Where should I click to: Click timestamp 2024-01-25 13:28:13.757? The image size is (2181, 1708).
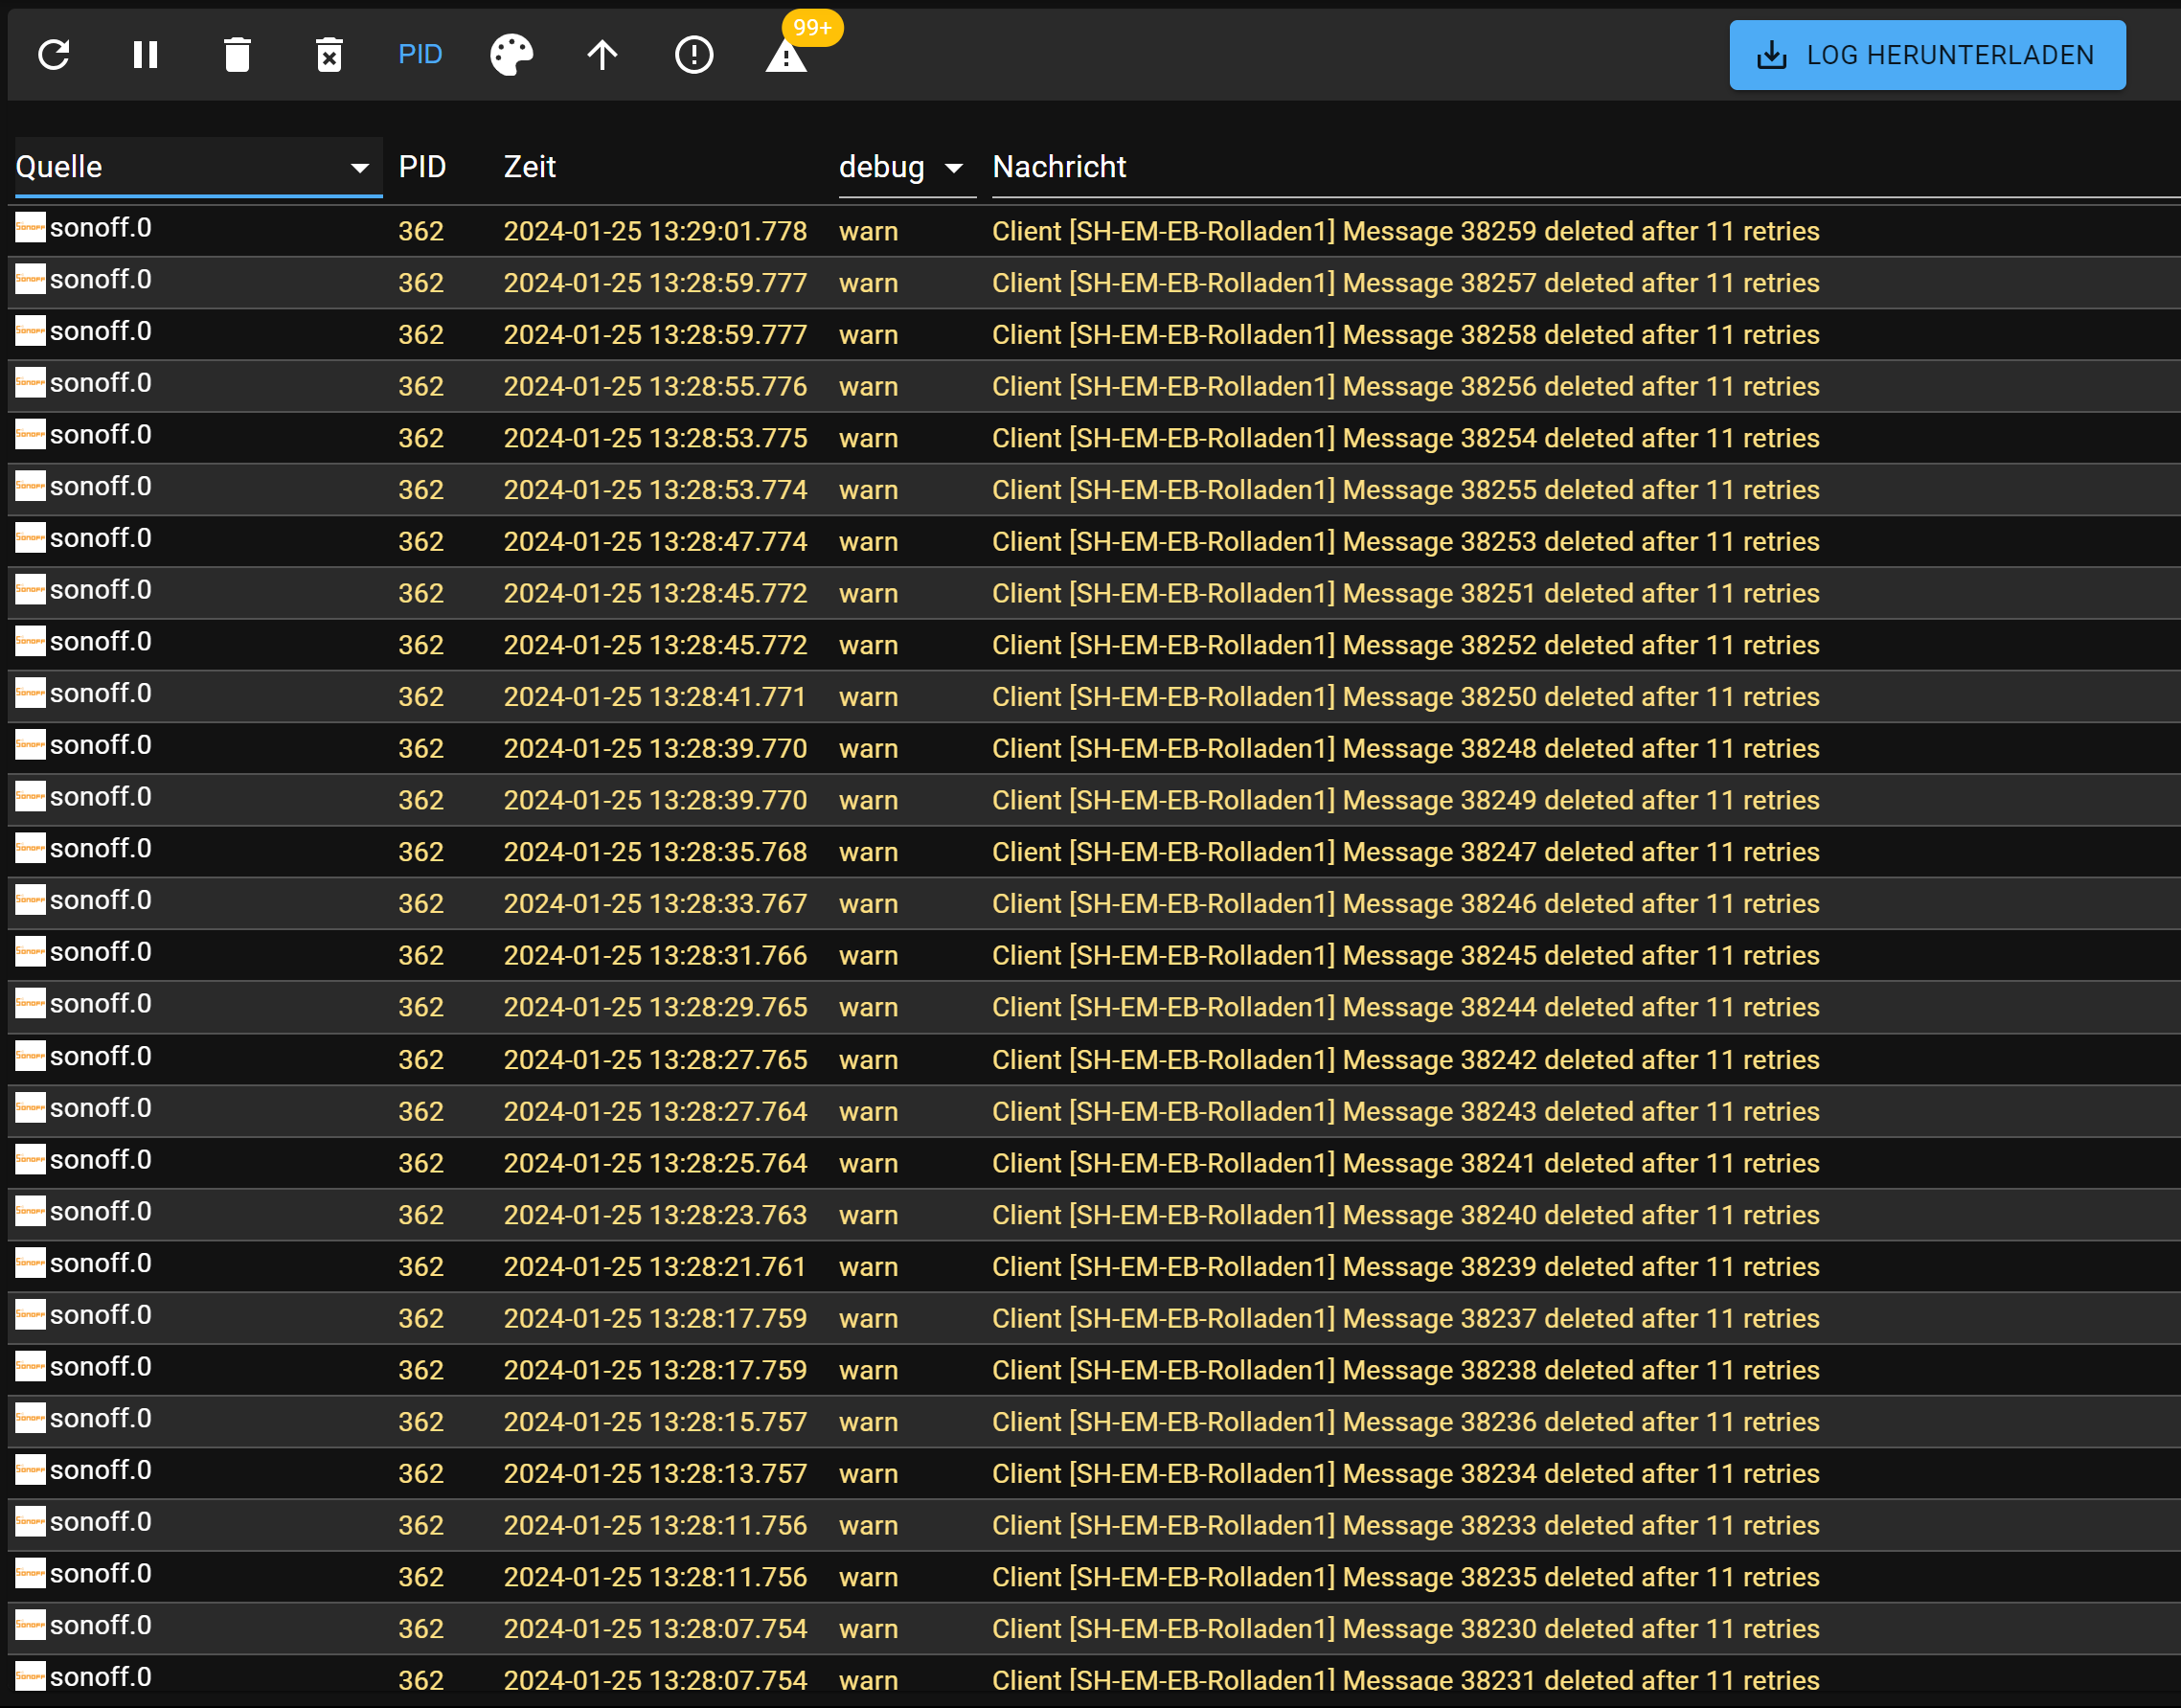[x=655, y=1474]
